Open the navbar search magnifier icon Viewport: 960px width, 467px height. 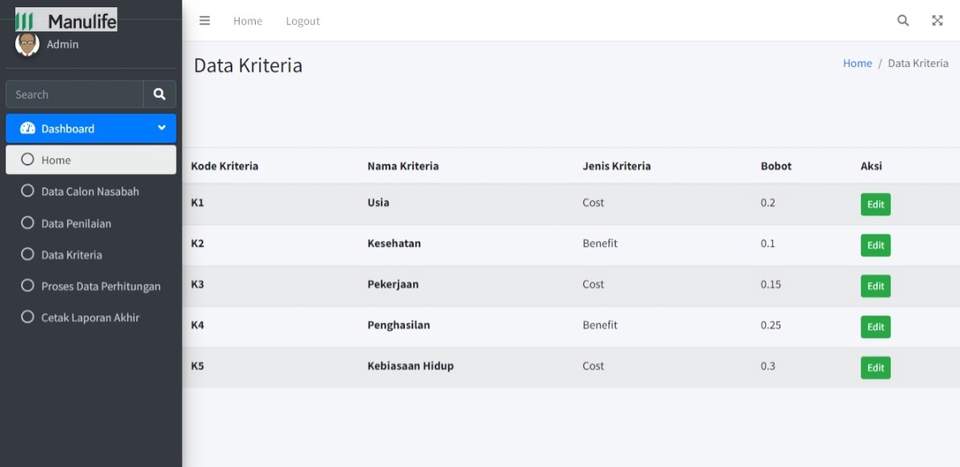[x=903, y=20]
